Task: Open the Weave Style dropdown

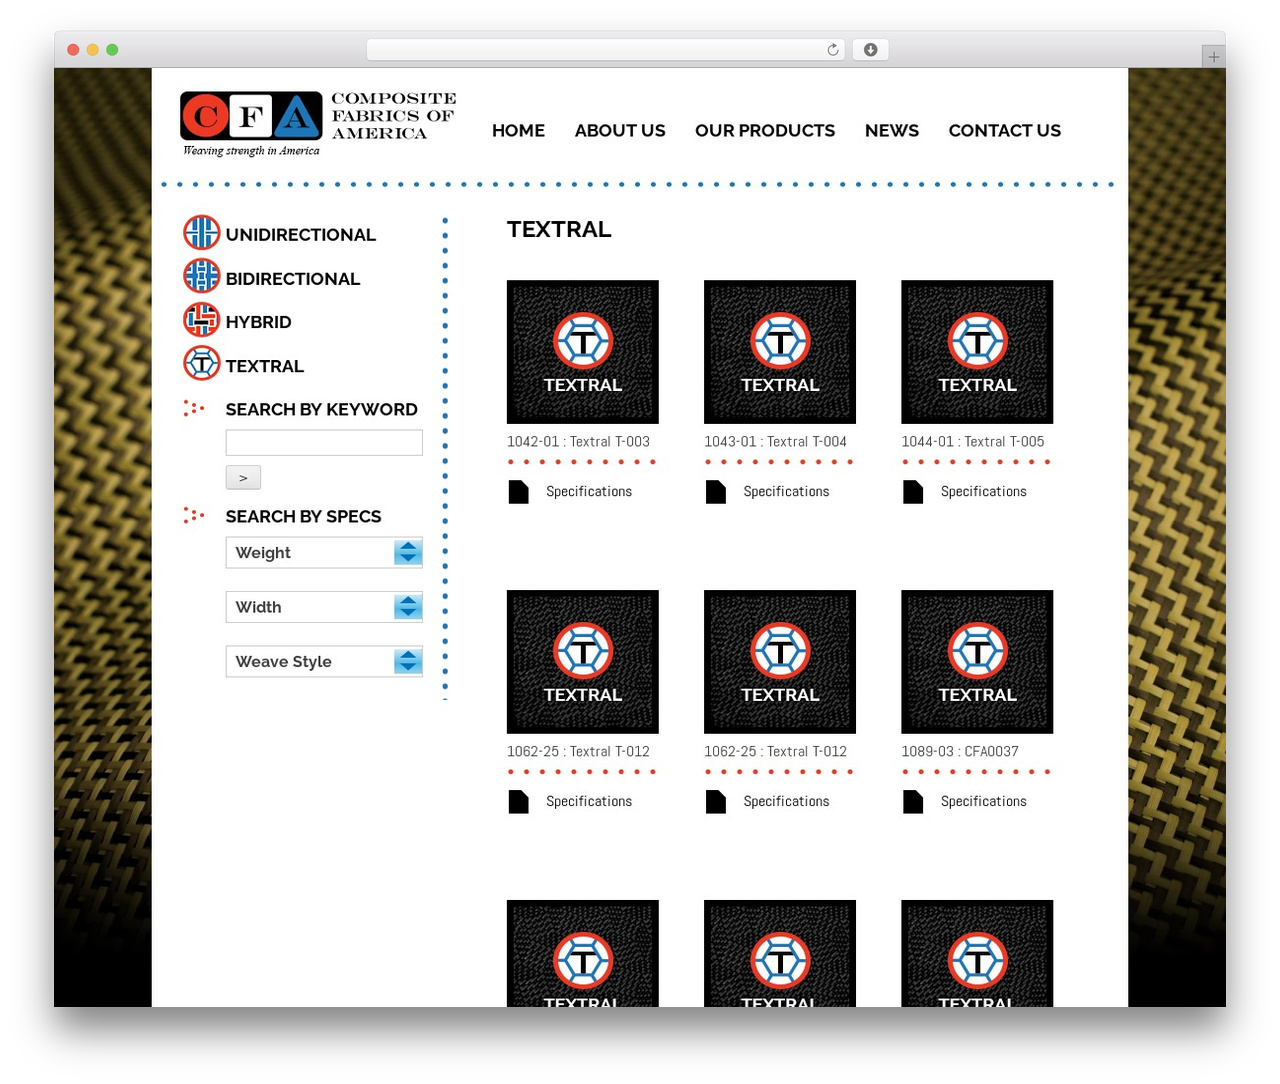Action: (x=324, y=662)
